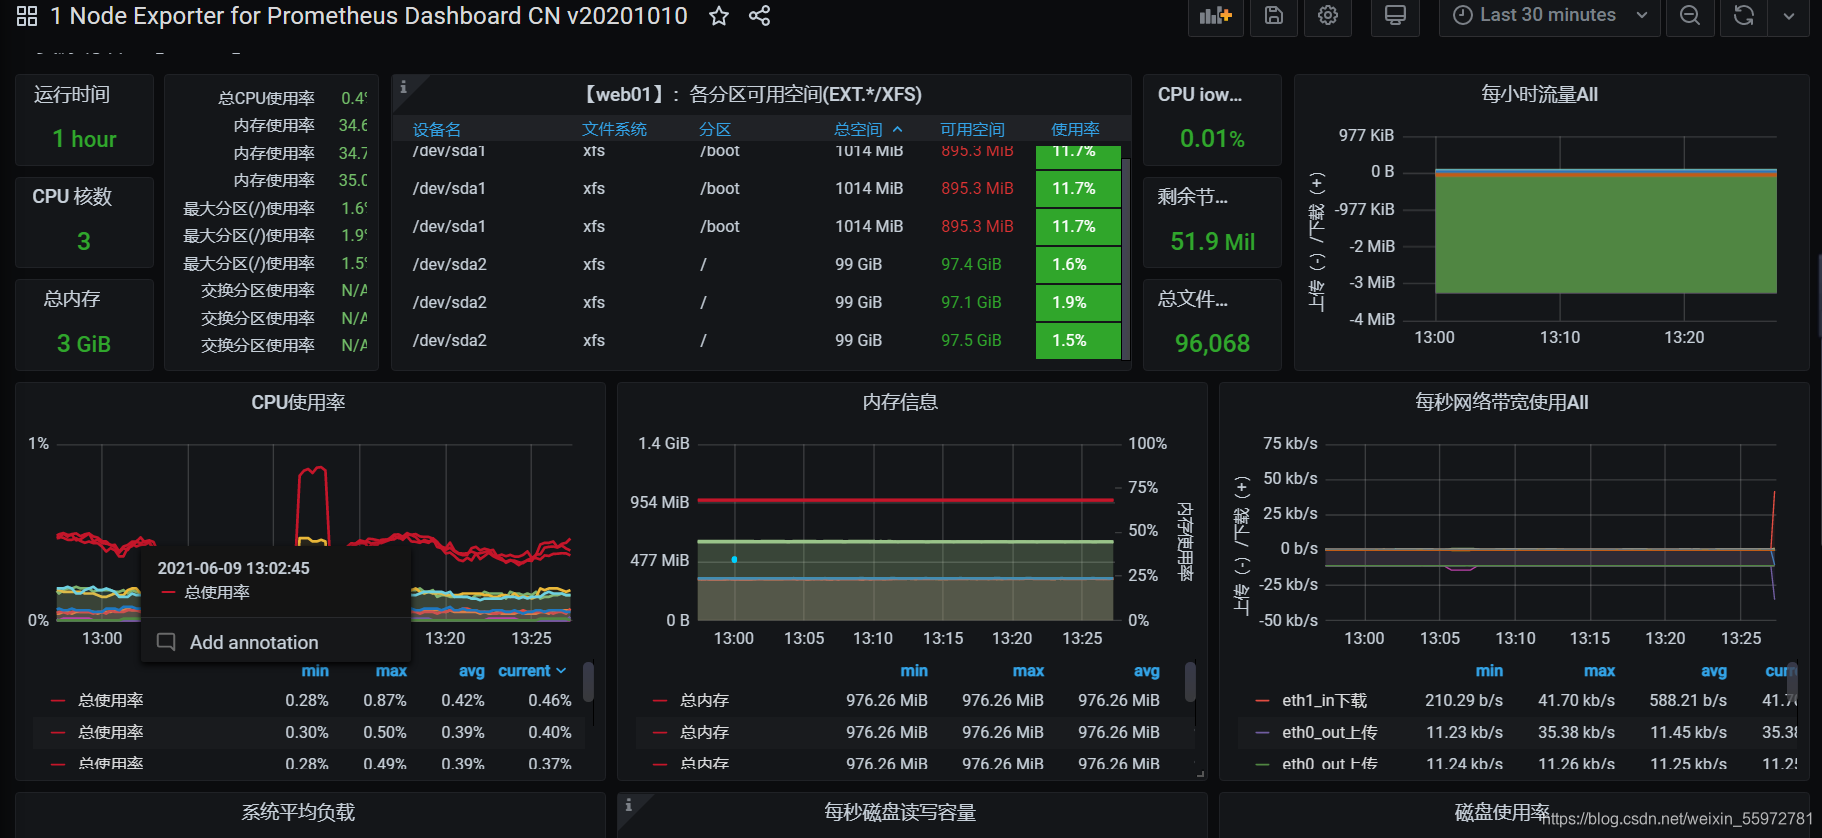Click 磁盘使用率 panel title
The height and width of the screenshot is (838, 1822).
pyautogui.click(x=1502, y=812)
